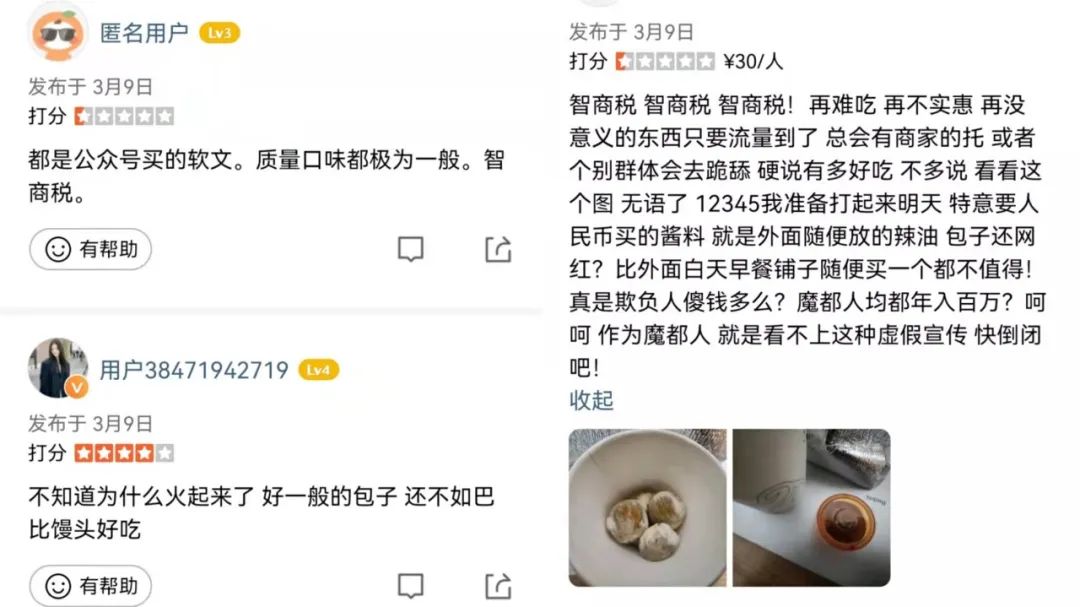Open user 38471942719's profile photo
Image resolution: width=1080 pixels, height=607 pixels.
[59, 368]
